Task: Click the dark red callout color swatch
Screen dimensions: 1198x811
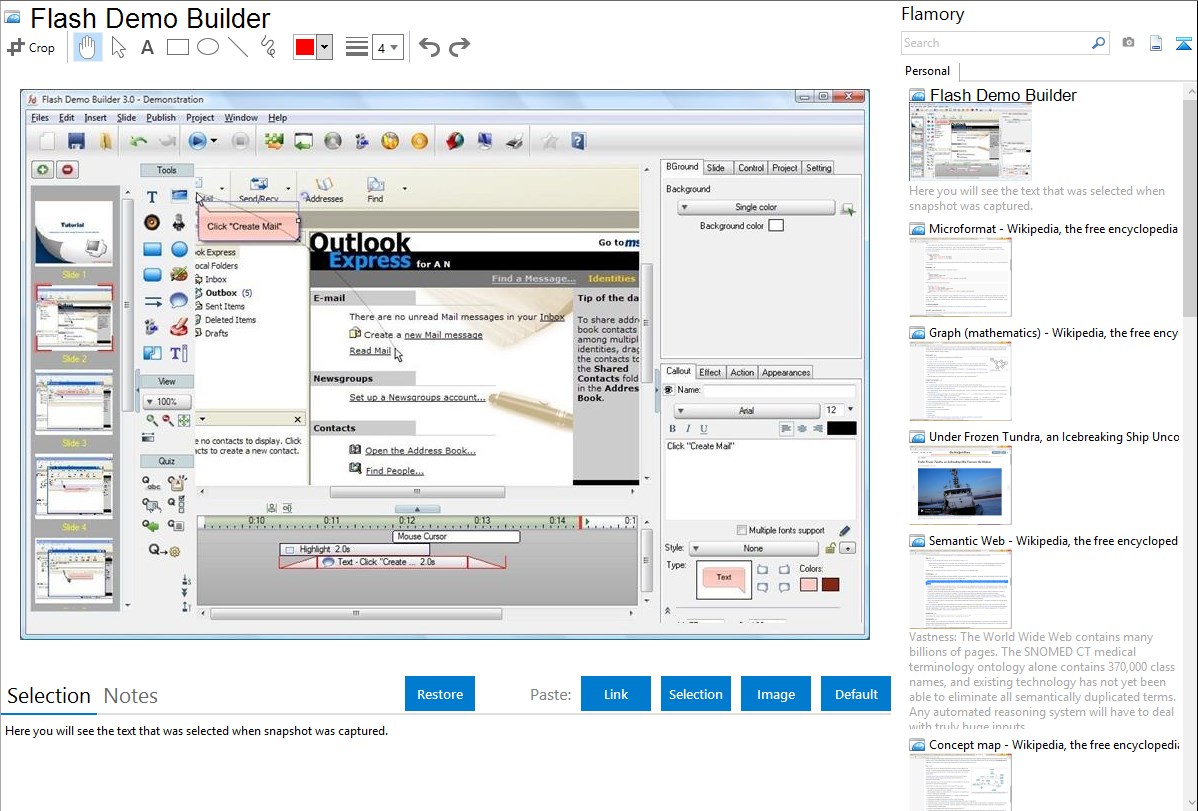Action: point(830,585)
